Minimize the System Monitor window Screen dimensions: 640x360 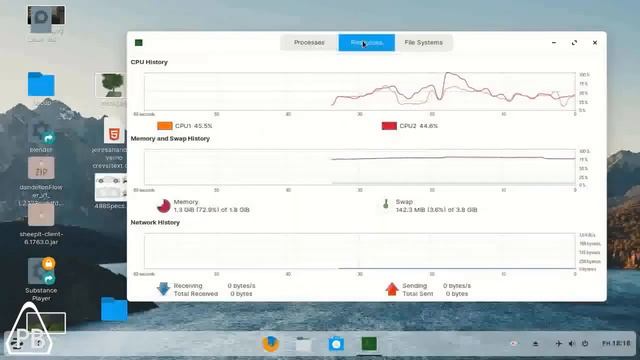[x=554, y=42]
